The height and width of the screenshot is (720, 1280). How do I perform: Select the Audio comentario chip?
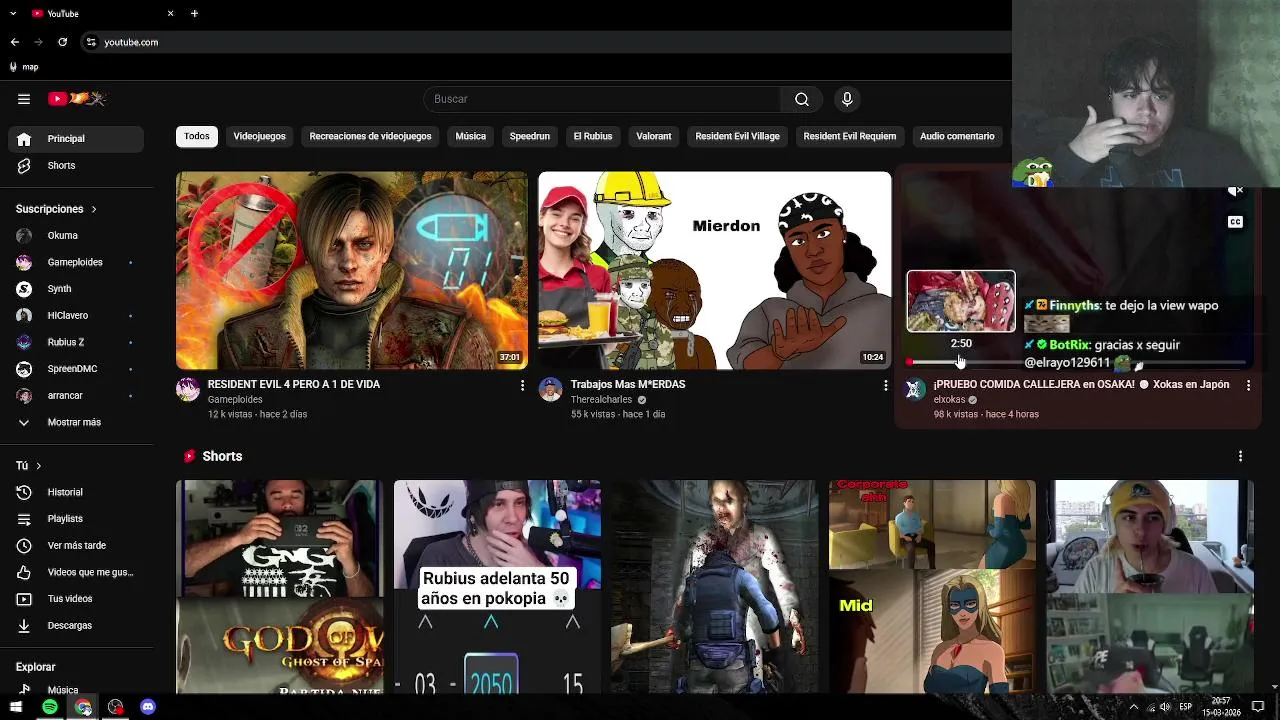click(x=957, y=136)
